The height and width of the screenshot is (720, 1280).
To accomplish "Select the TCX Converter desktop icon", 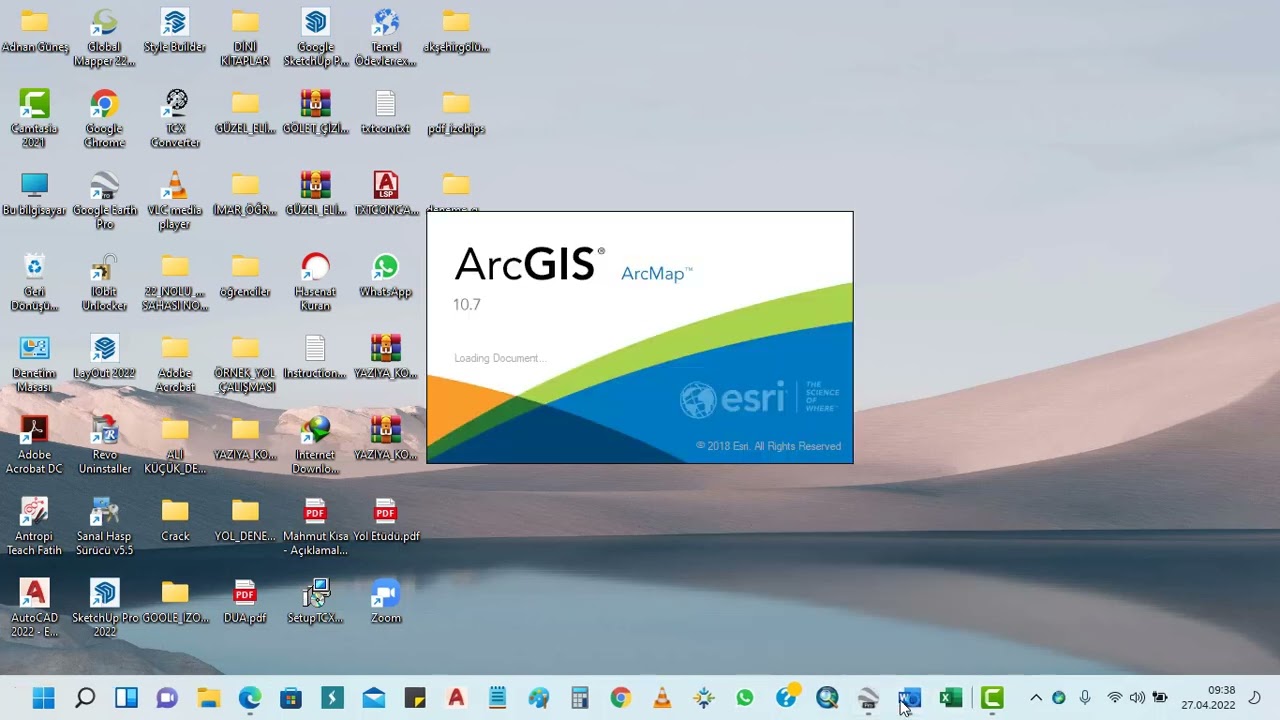I will 175,119.
